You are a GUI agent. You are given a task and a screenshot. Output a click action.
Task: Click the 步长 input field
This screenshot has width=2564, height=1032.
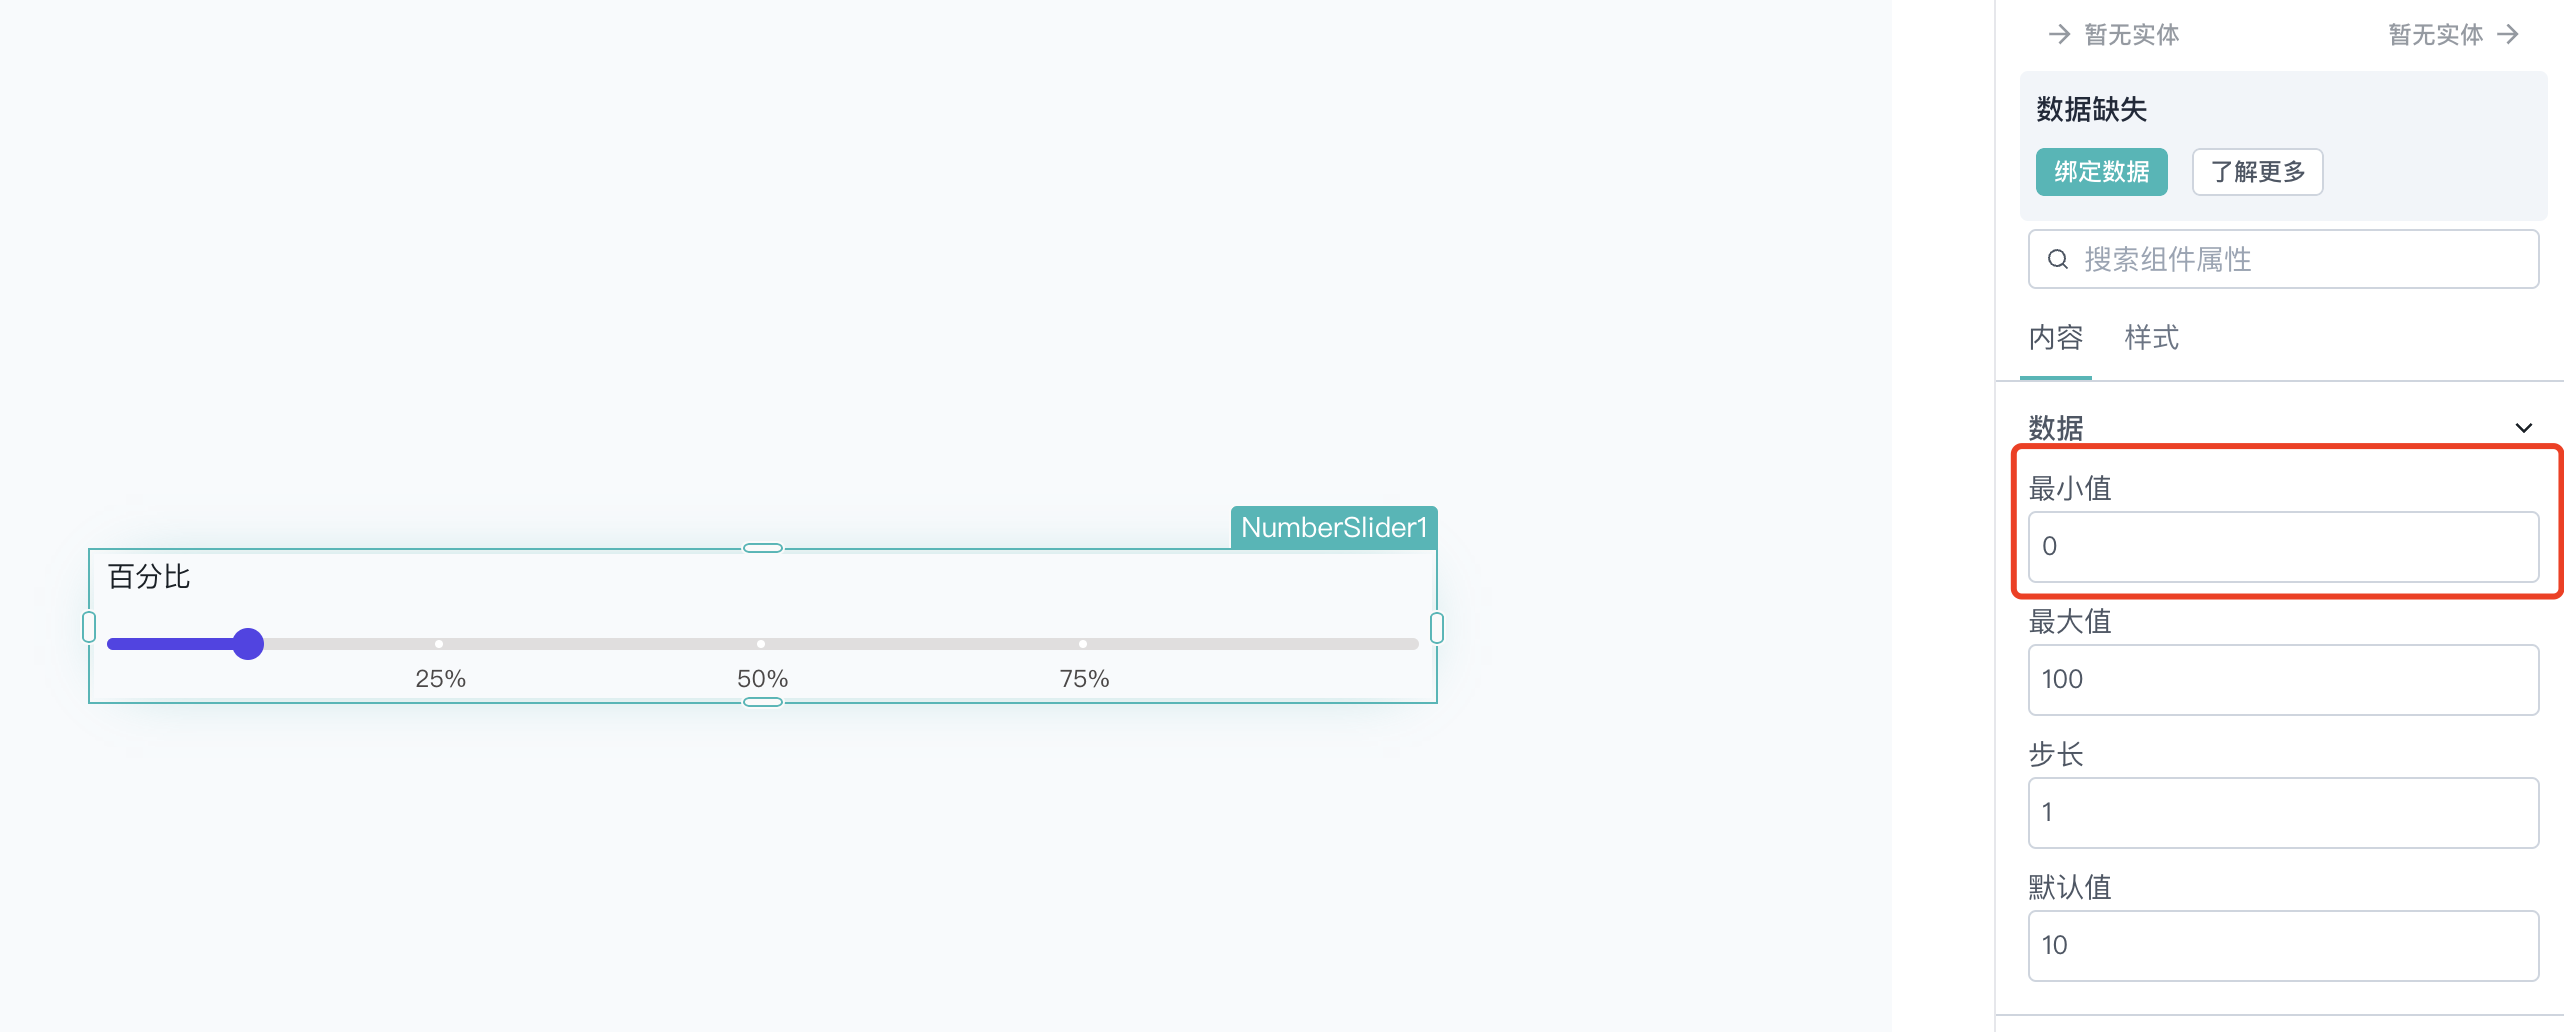(2283, 813)
